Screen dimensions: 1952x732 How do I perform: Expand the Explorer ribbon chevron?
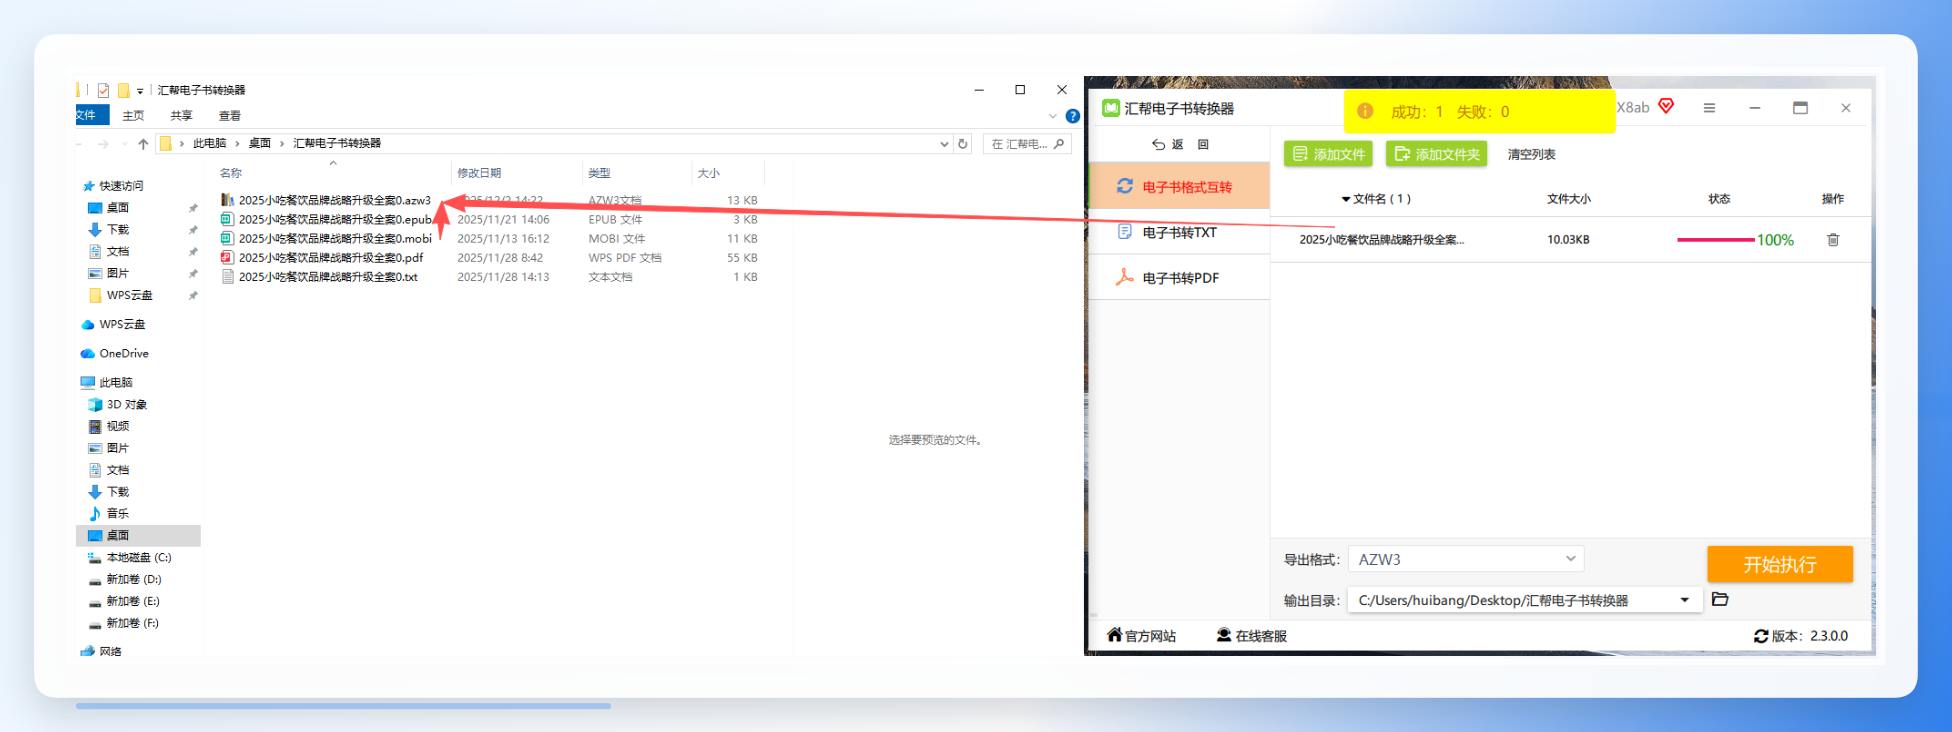pos(1053,116)
